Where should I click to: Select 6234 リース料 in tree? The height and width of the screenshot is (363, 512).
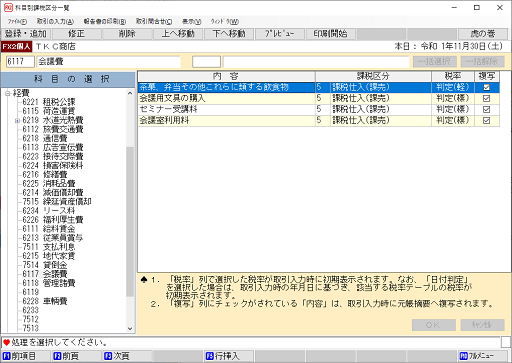click(49, 211)
